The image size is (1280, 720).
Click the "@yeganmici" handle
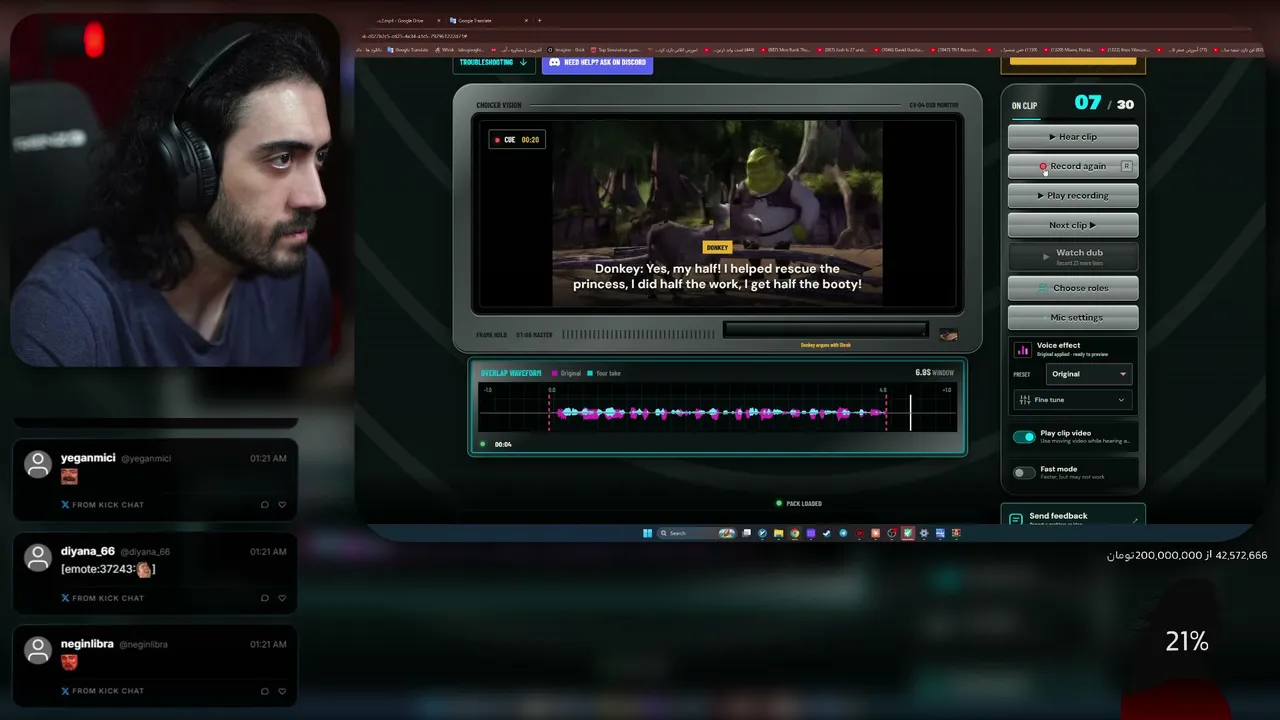click(x=146, y=458)
